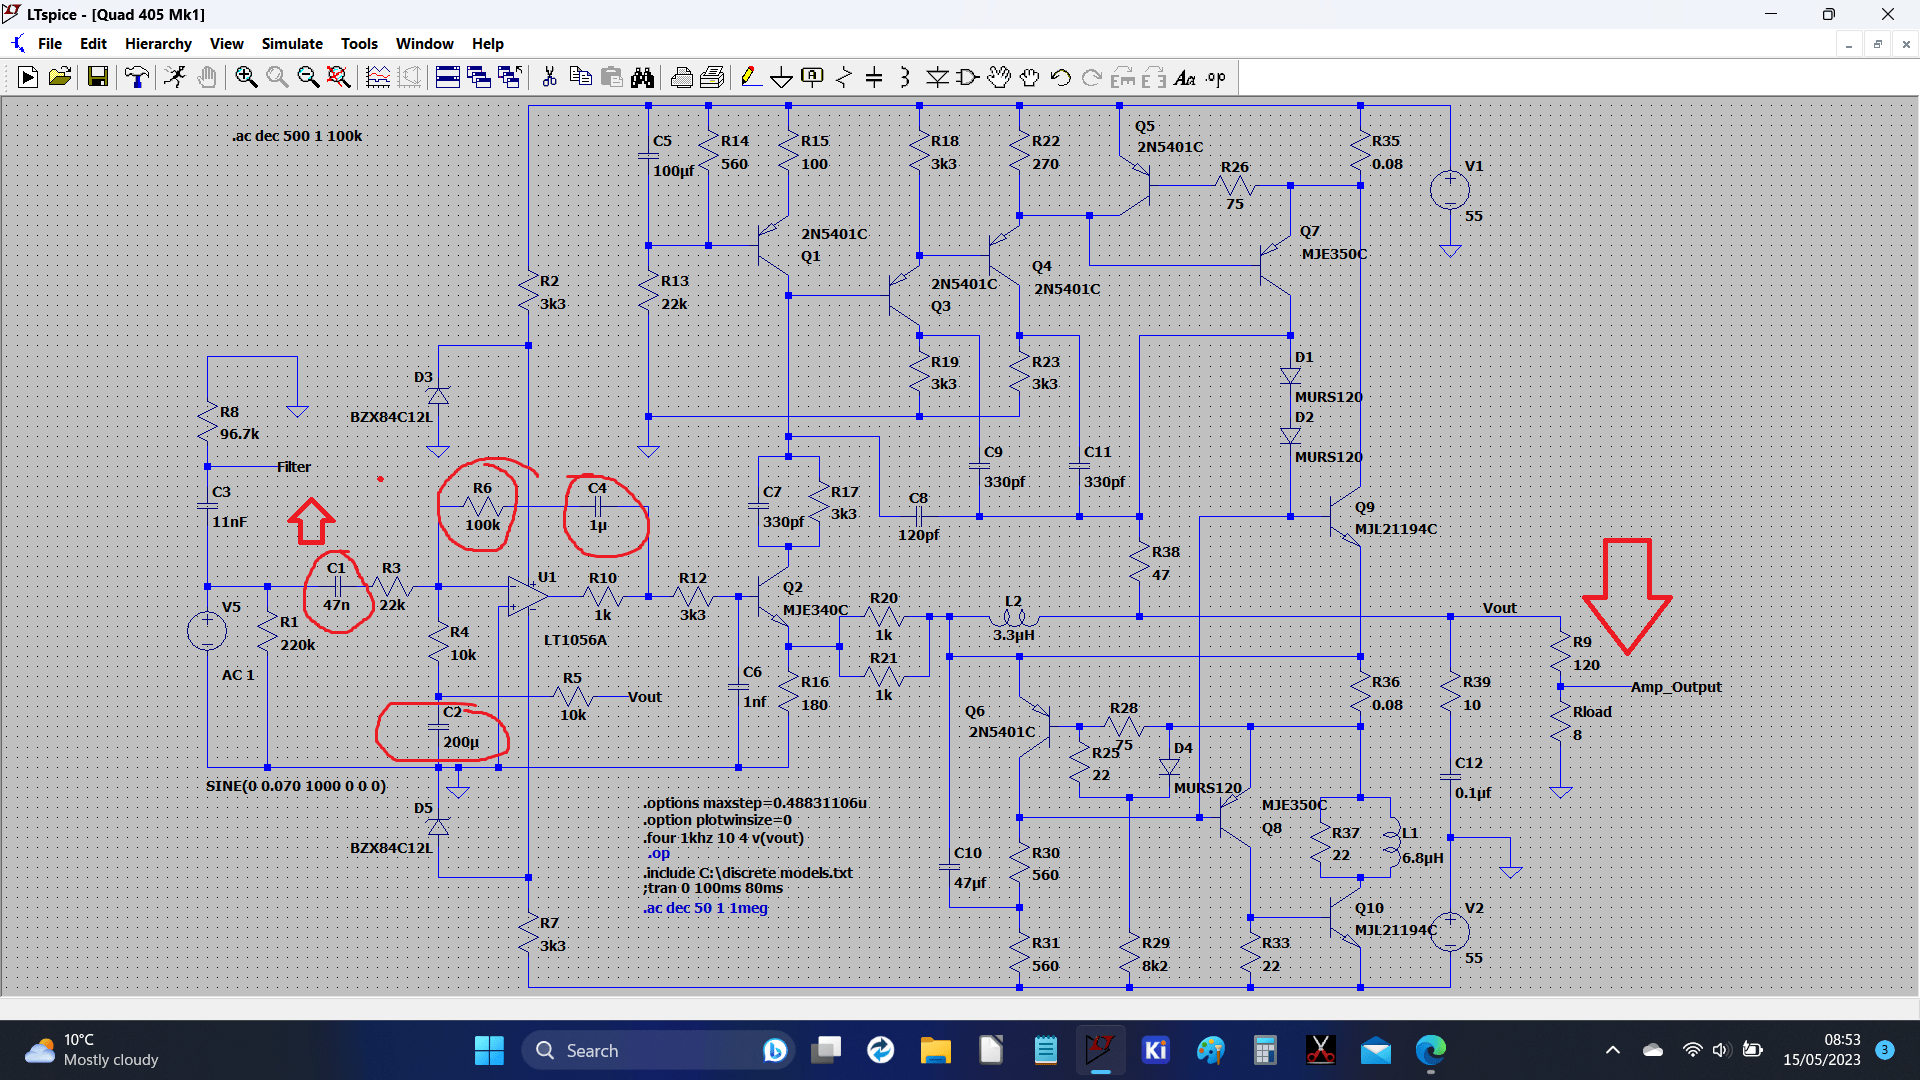Click the C4 1µ capacitor value
The width and height of the screenshot is (1920, 1080).
[598, 525]
